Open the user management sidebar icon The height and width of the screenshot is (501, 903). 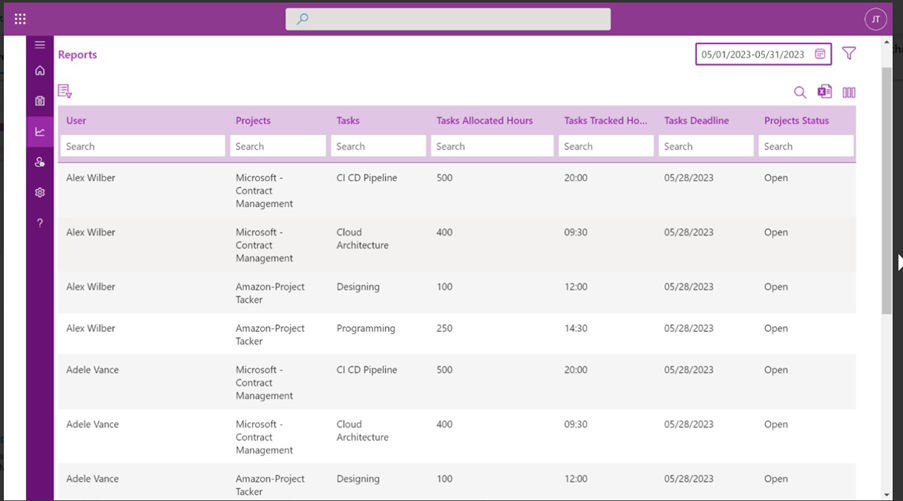click(40, 162)
